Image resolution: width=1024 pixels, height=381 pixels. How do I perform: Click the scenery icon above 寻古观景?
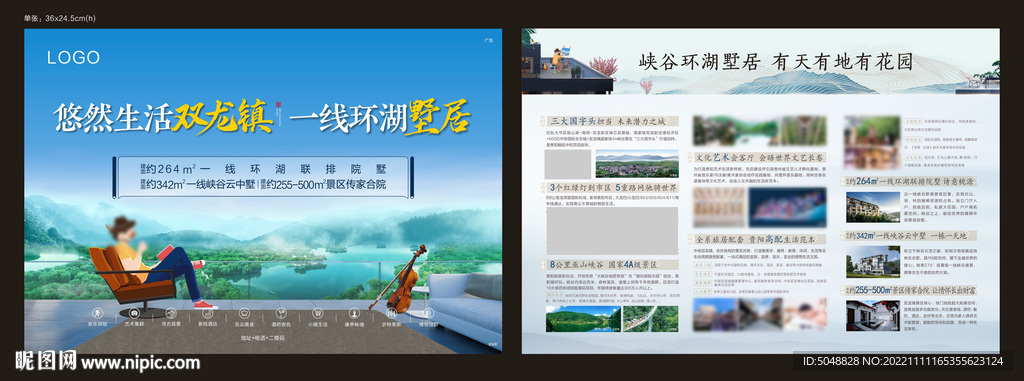click(x=170, y=313)
